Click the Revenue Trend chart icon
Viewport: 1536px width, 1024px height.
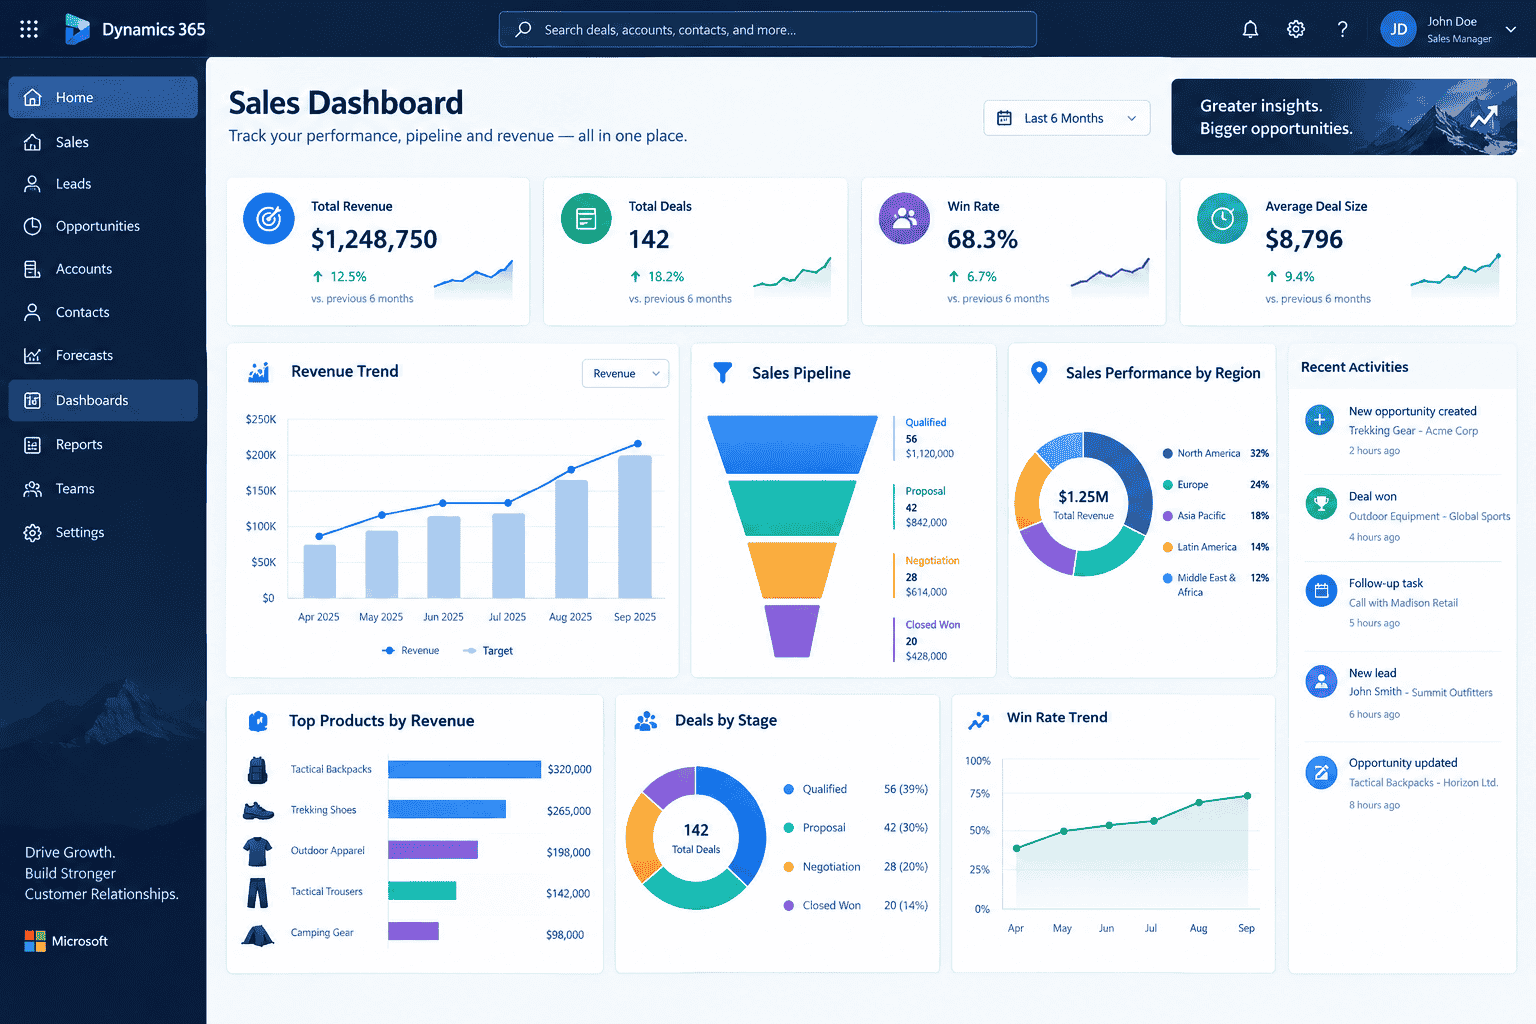click(259, 372)
